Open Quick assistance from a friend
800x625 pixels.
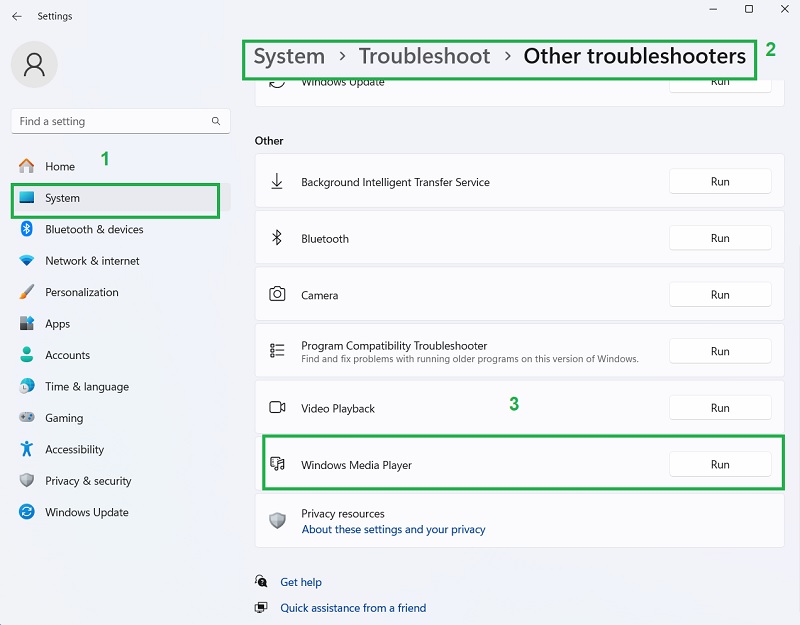coord(353,608)
